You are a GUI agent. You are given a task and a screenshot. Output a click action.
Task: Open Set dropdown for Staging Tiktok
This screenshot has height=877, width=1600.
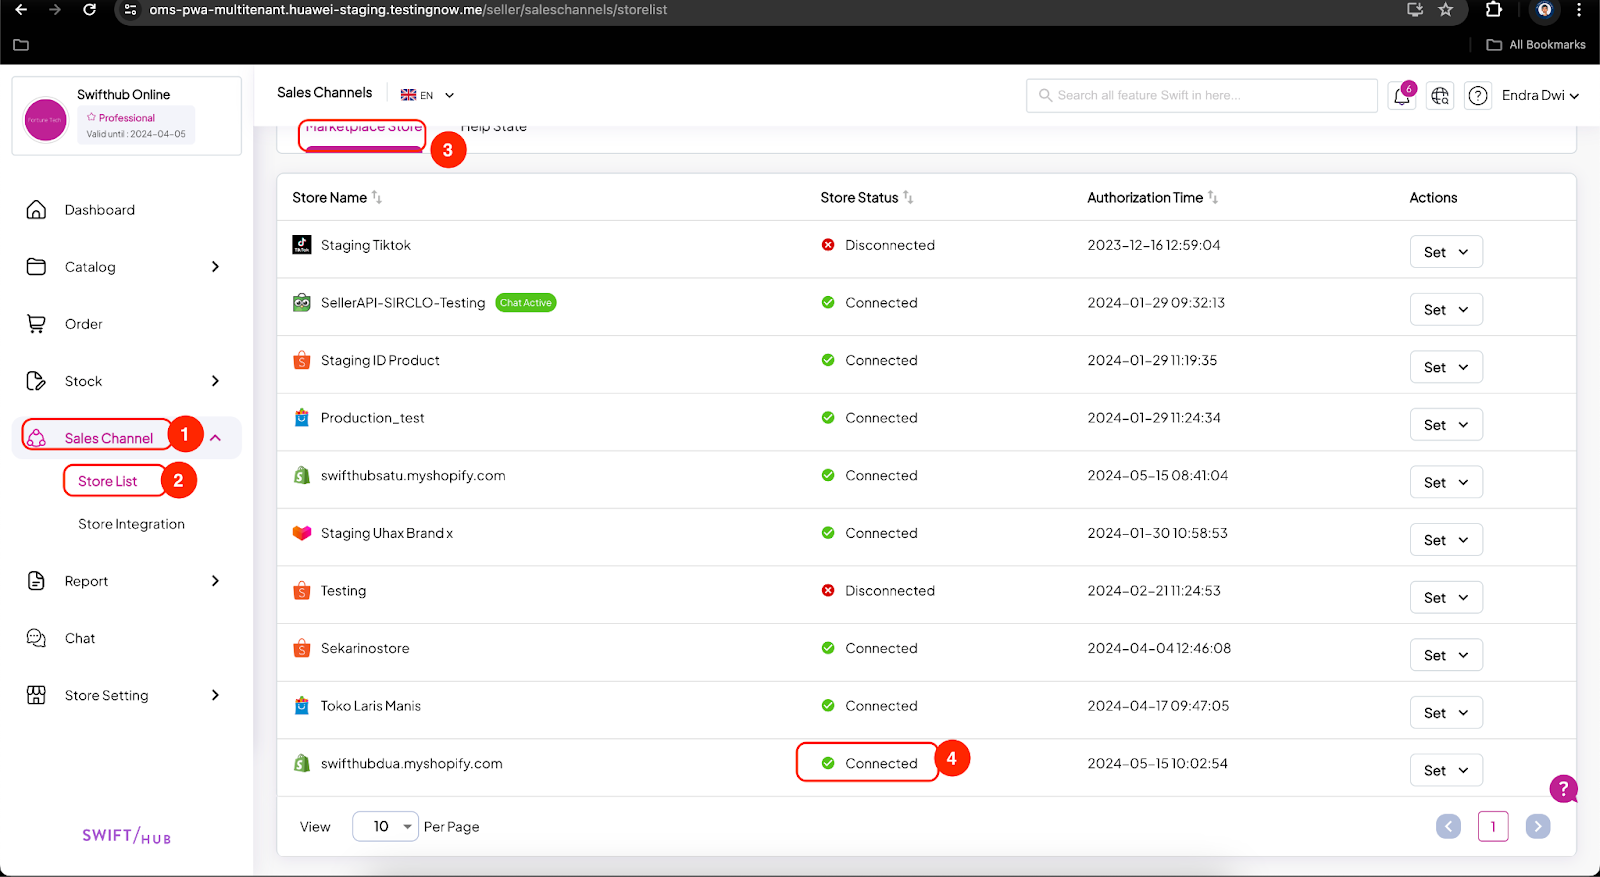tap(1446, 252)
